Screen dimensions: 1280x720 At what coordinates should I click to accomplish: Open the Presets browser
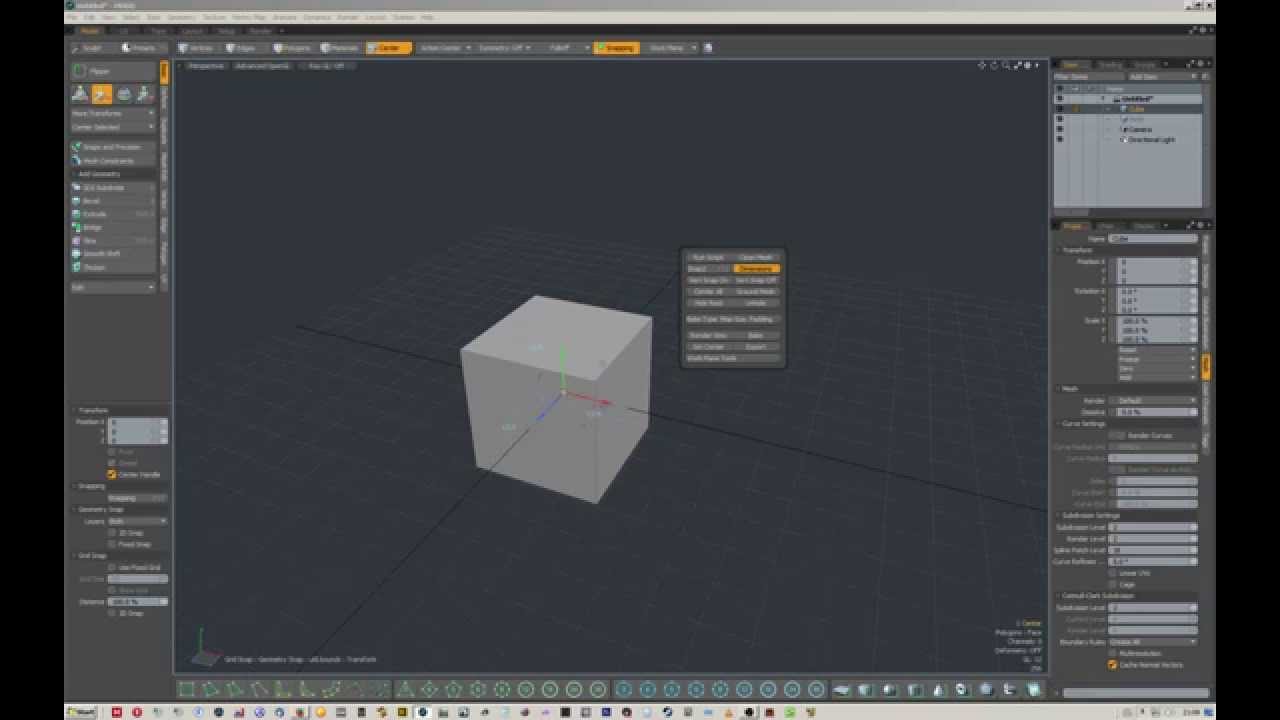click(x=141, y=48)
